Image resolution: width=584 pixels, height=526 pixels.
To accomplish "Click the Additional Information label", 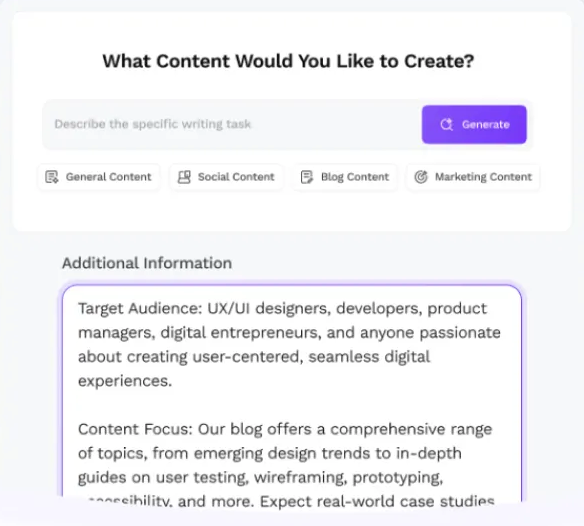I will tap(147, 263).
